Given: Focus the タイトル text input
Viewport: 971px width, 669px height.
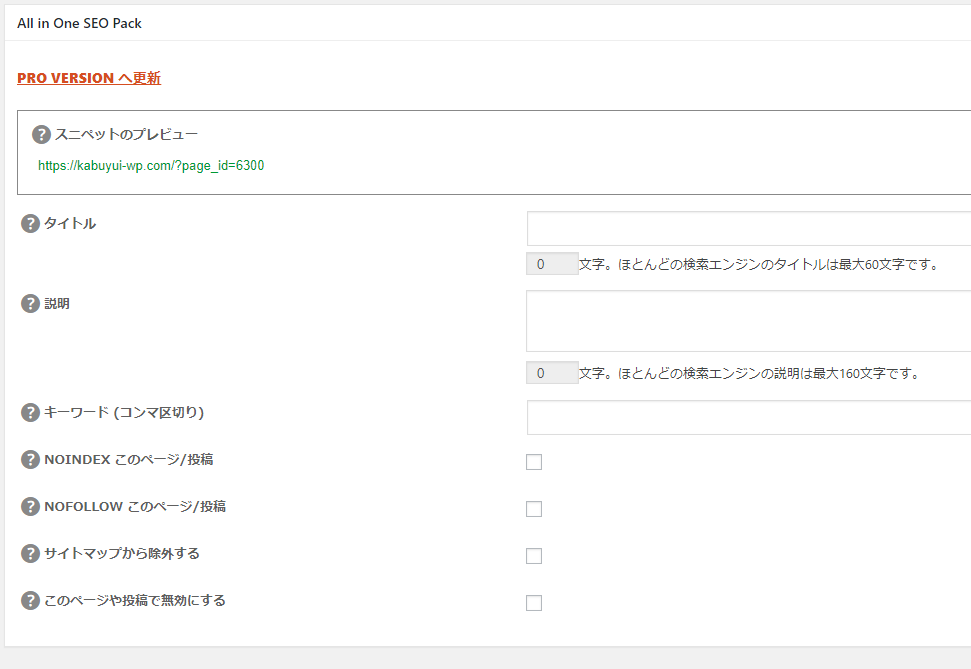Looking at the screenshot, I should (748, 228).
